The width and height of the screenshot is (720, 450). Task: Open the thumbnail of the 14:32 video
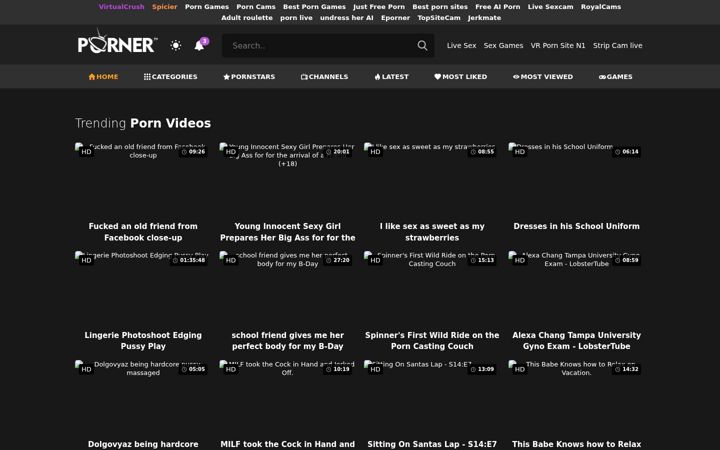point(576,397)
